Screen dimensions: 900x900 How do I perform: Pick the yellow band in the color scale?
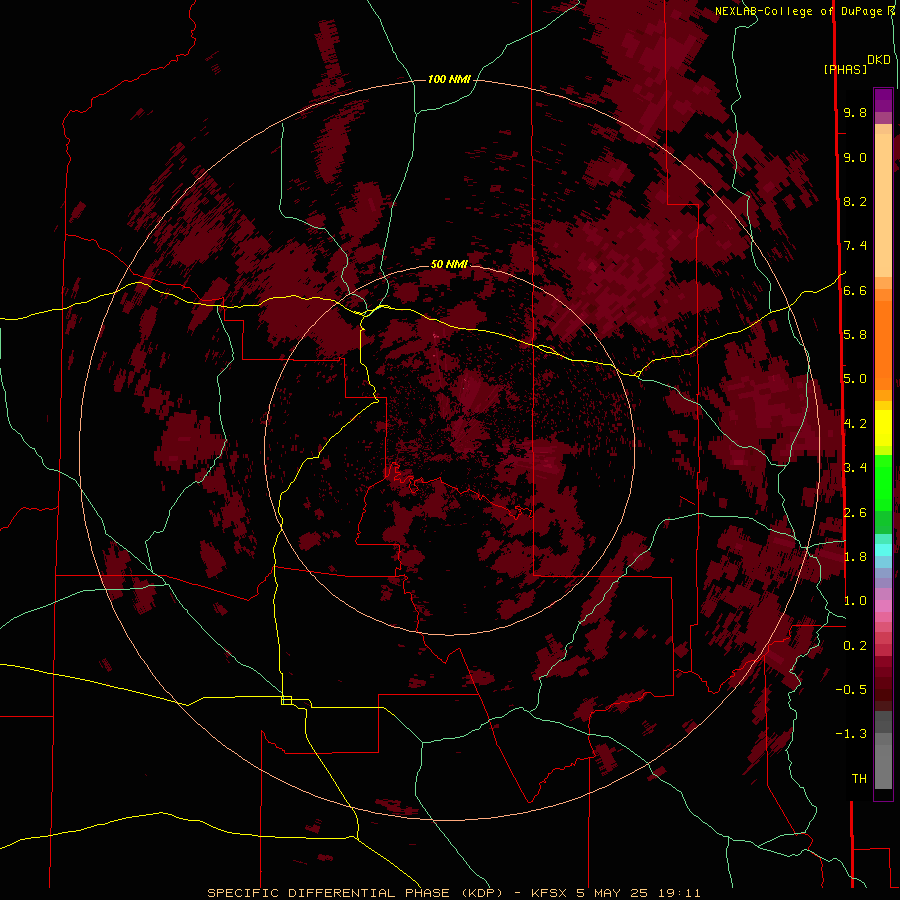pos(883,428)
